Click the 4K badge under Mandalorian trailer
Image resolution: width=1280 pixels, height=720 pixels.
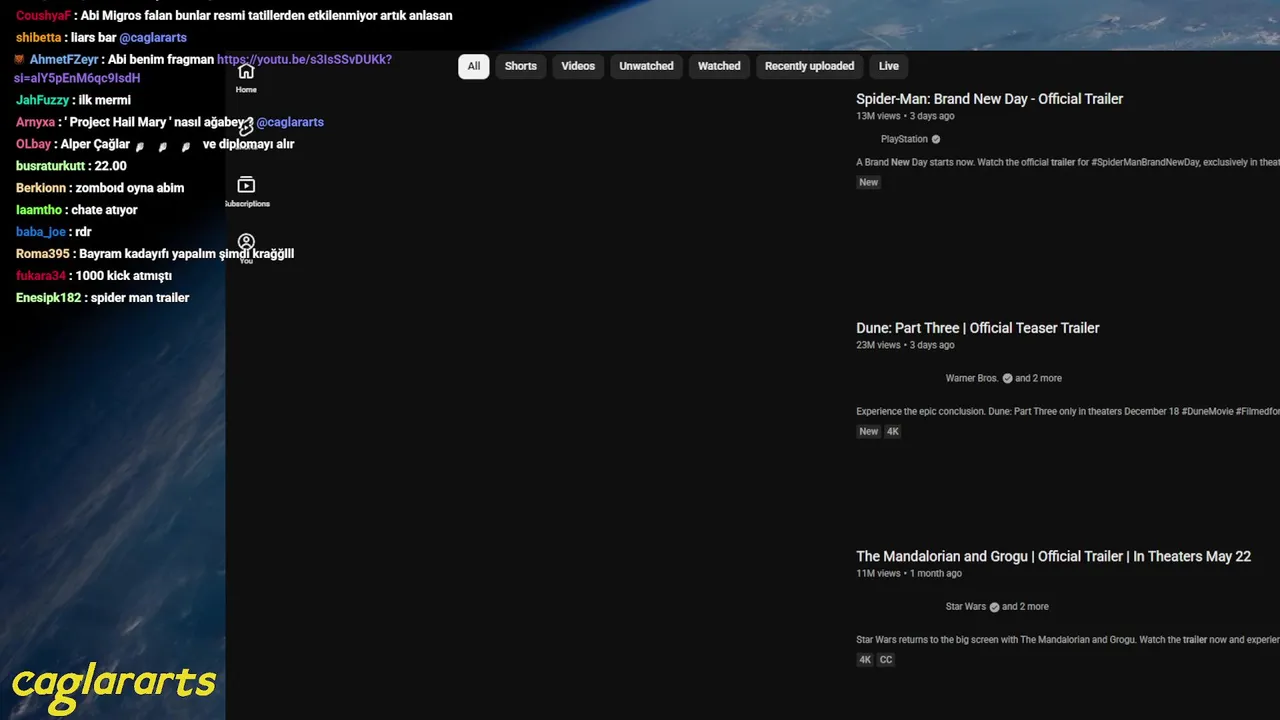pyautogui.click(x=865, y=660)
